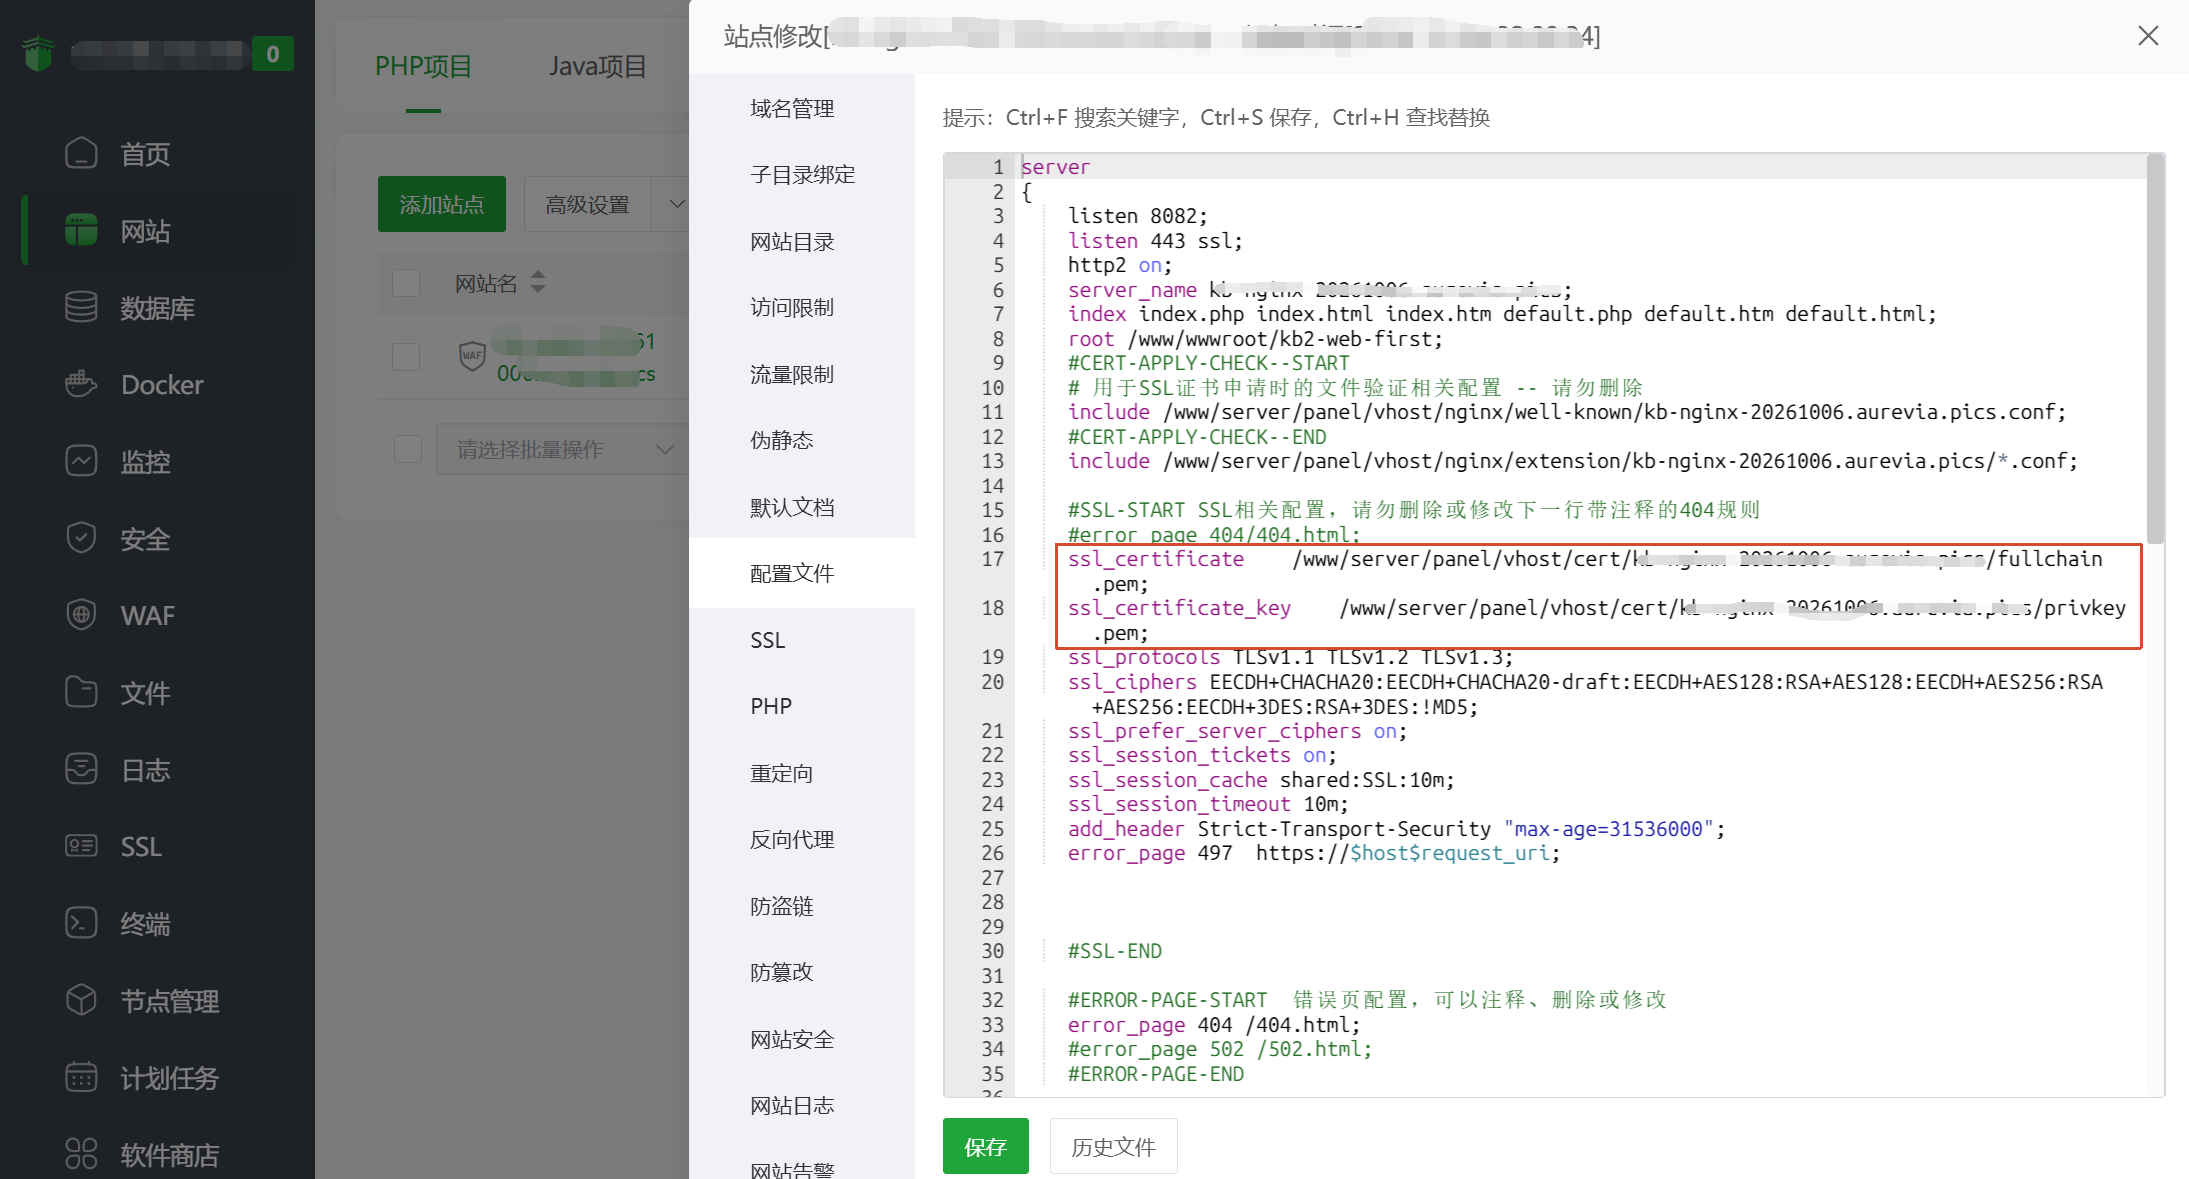The image size is (2189, 1179).
Task: Click the notification count badge 0
Action: click(272, 53)
